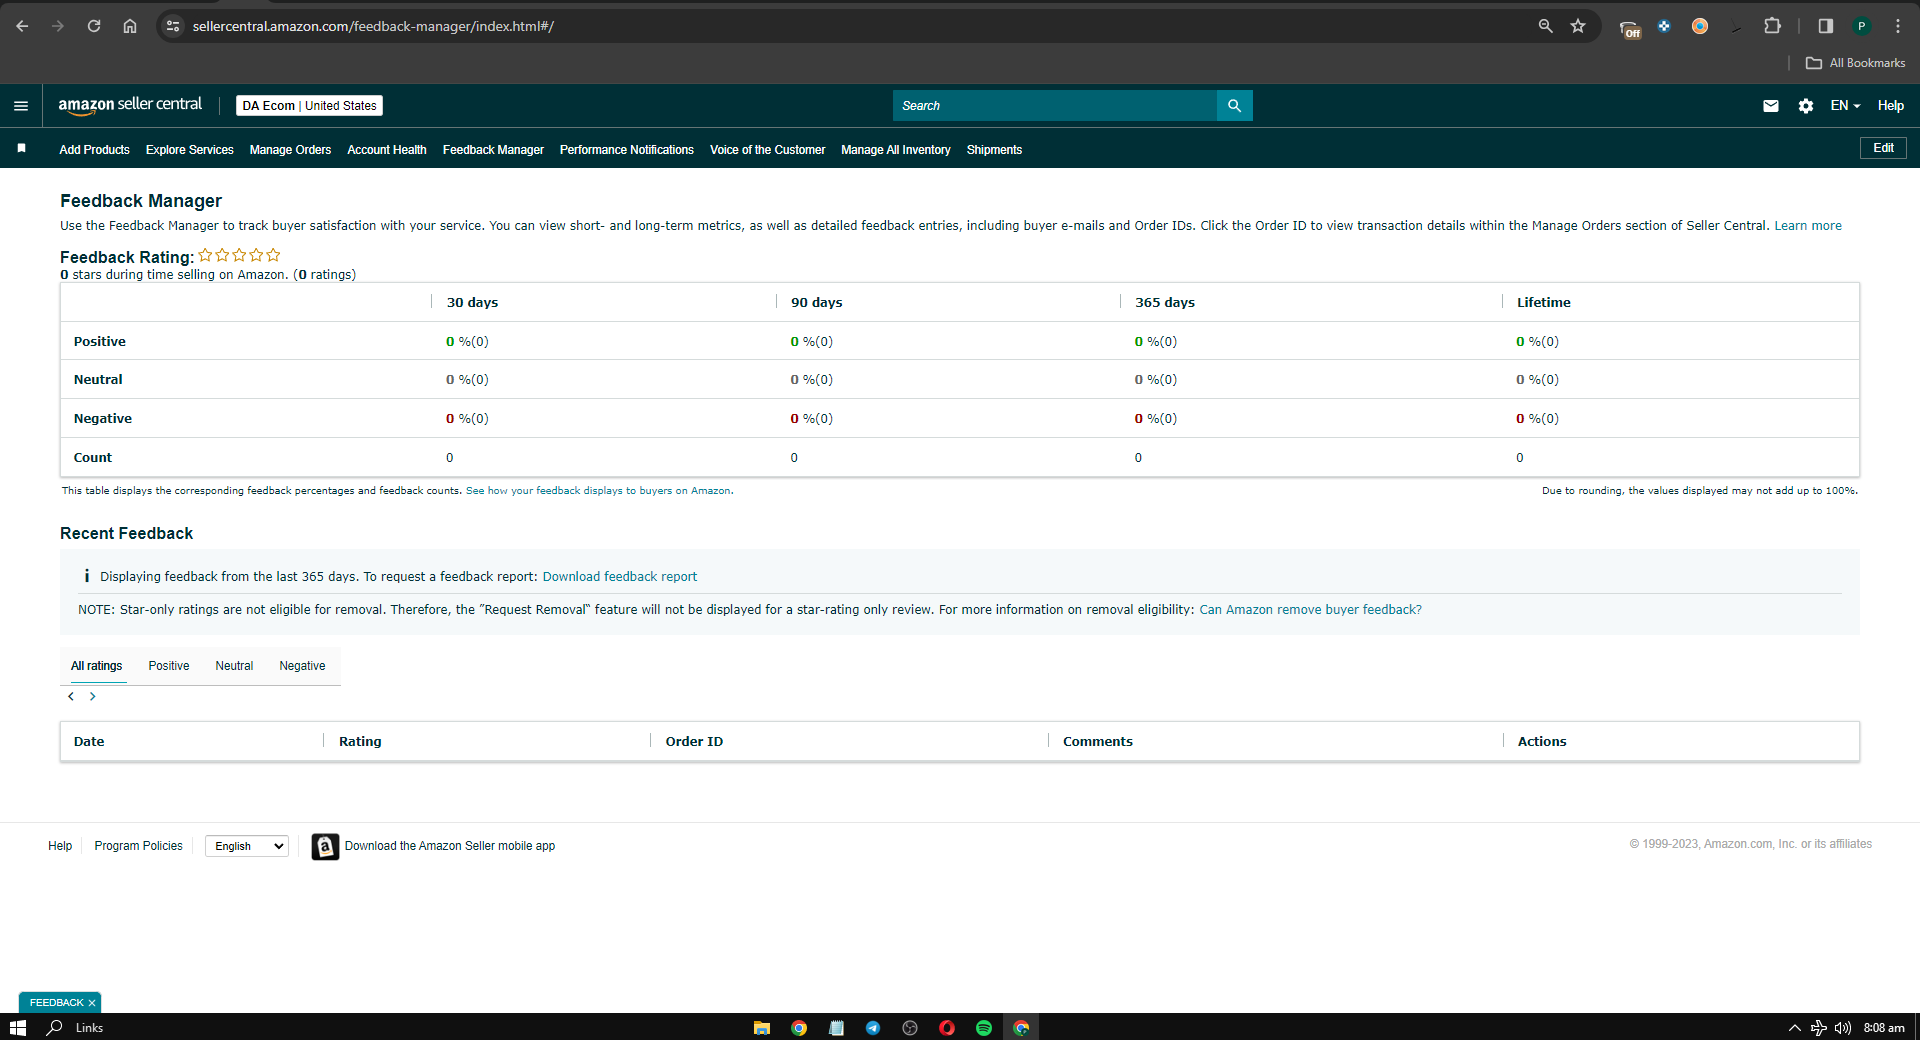The image size is (1920, 1040).
Task: Go to next feedback page arrow
Action: coord(93,696)
